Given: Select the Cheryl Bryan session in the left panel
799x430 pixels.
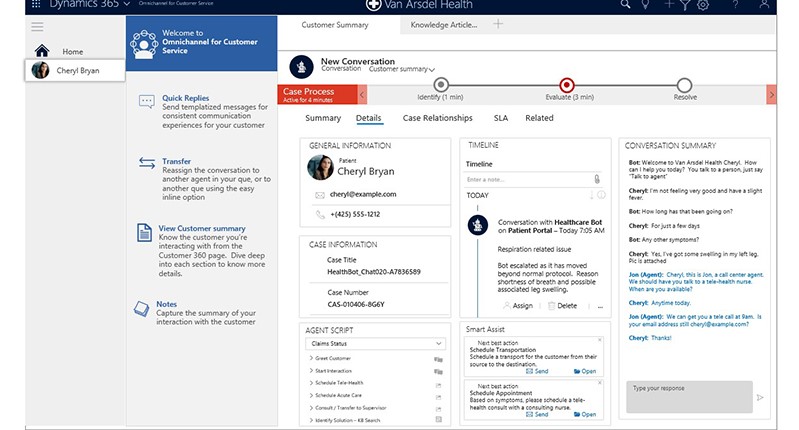Looking at the screenshot, I should tap(75, 70).
